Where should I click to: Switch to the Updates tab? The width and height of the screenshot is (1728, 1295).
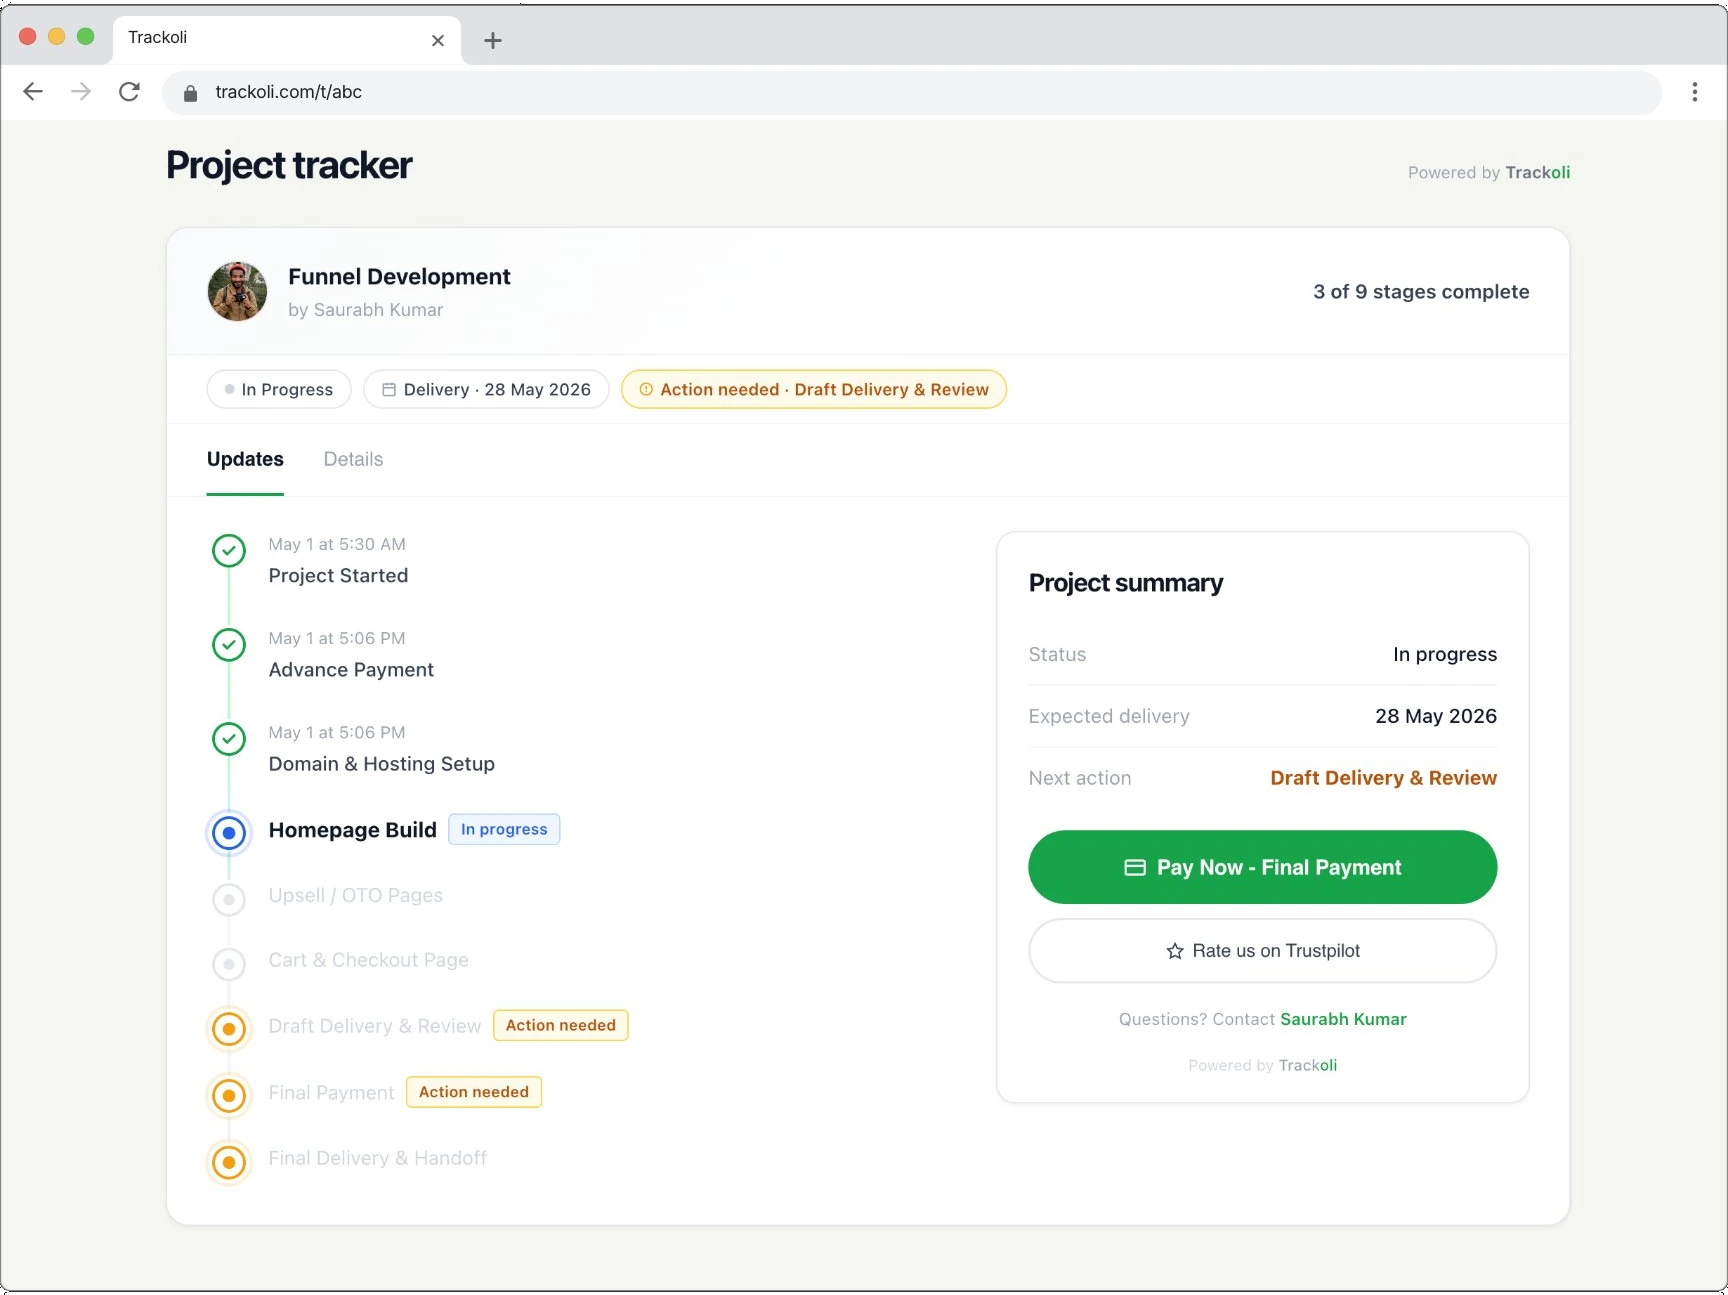[x=245, y=459]
